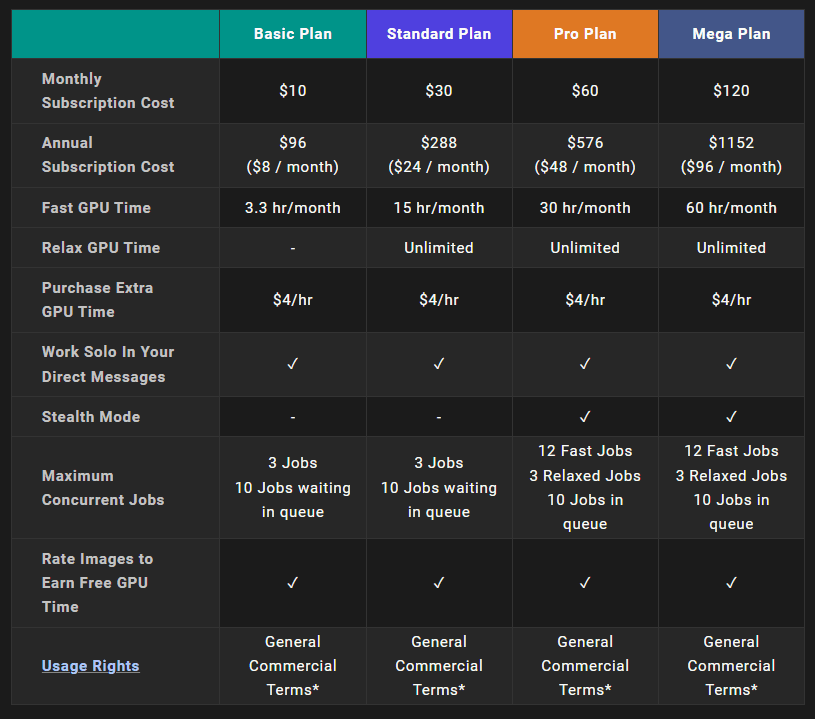
Task: Click the orange Pro Plan header
Action: [585, 34]
